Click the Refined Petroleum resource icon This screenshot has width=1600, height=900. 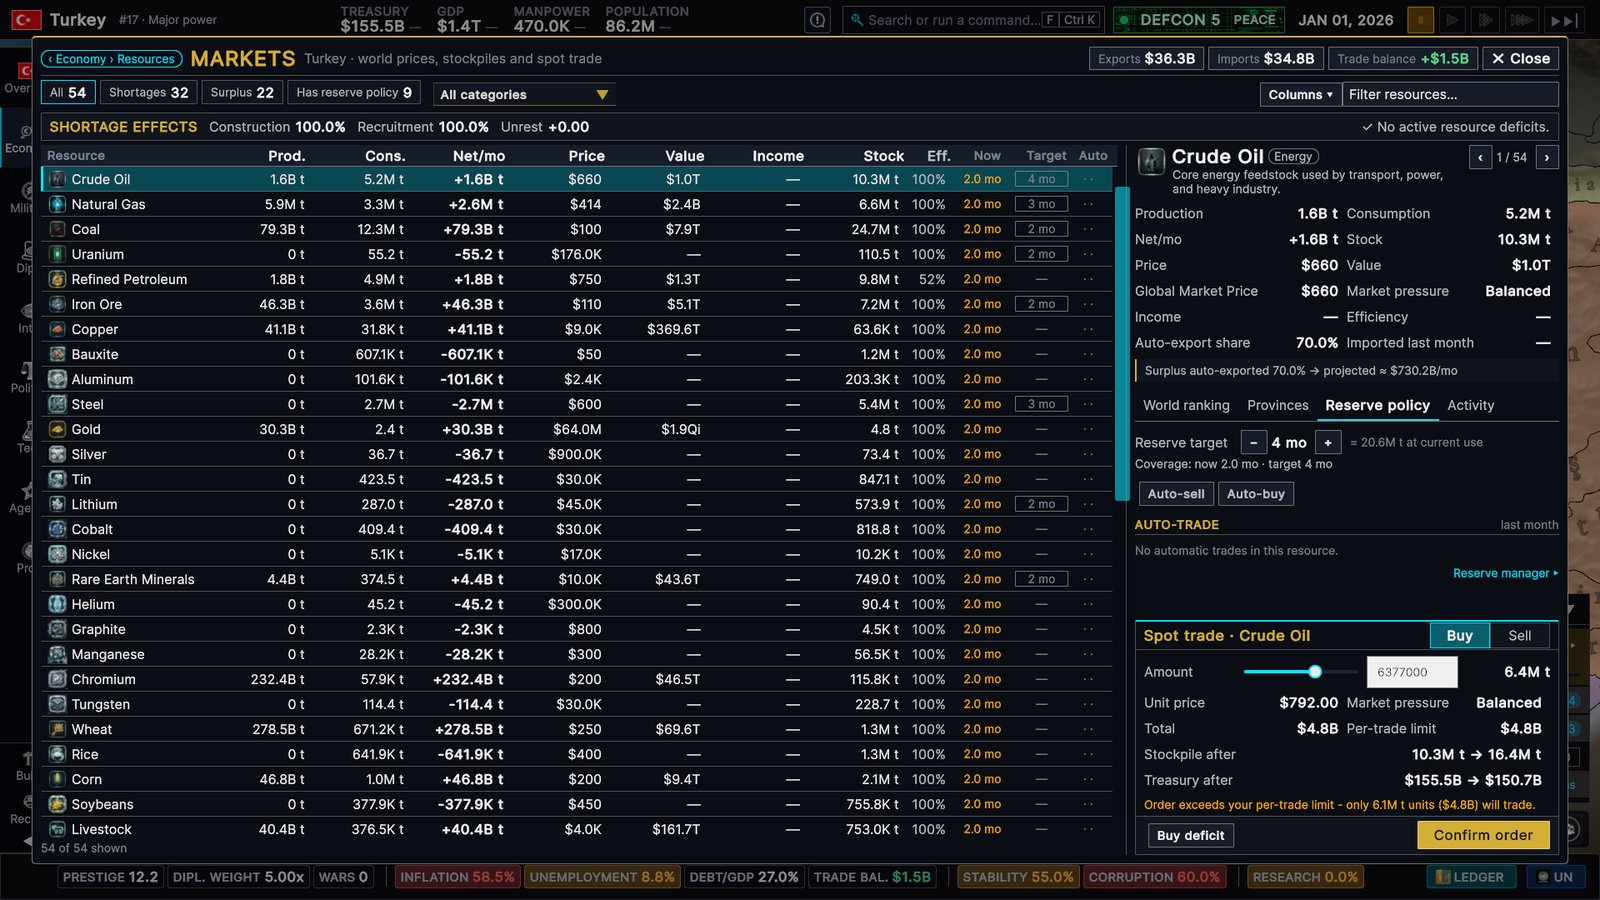(58, 279)
